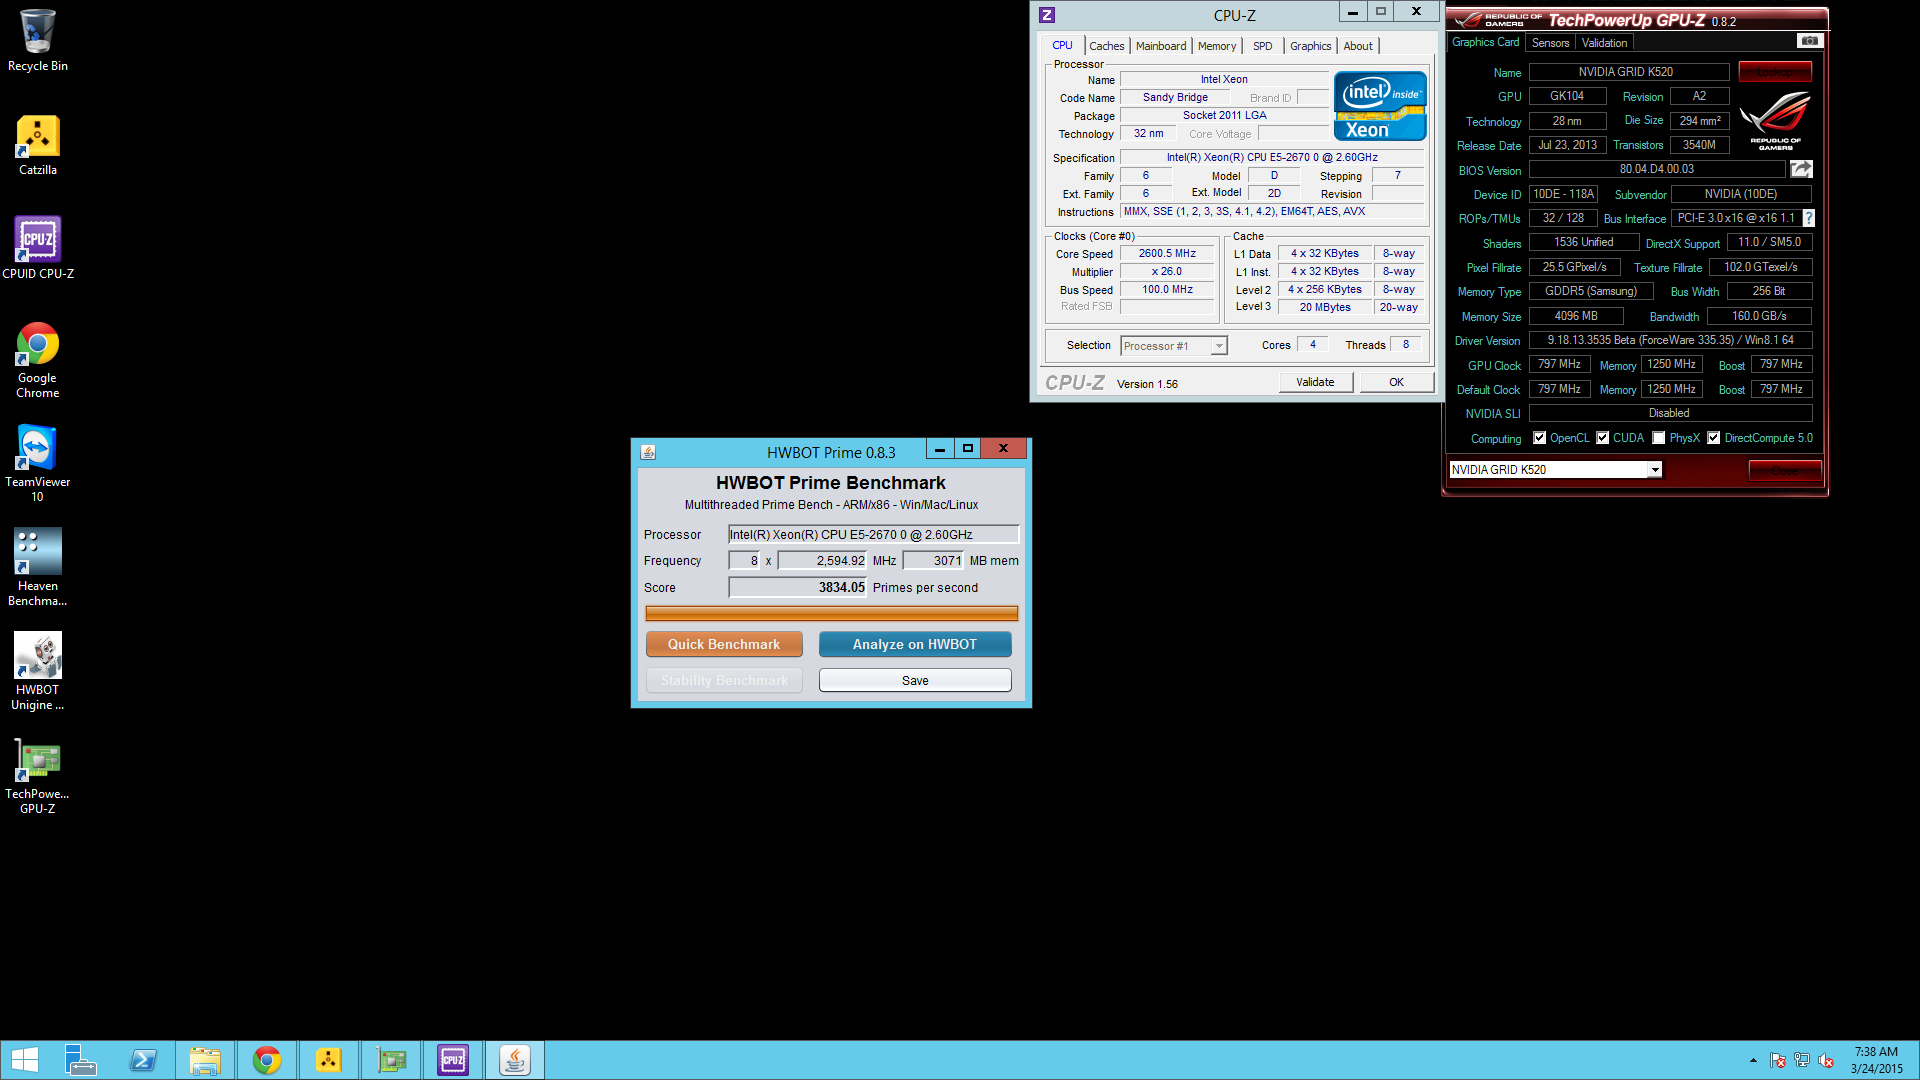Viewport: 1920px width, 1080px height.
Task: Switch to CPU-Z taskbar icon
Action: [453, 1060]
